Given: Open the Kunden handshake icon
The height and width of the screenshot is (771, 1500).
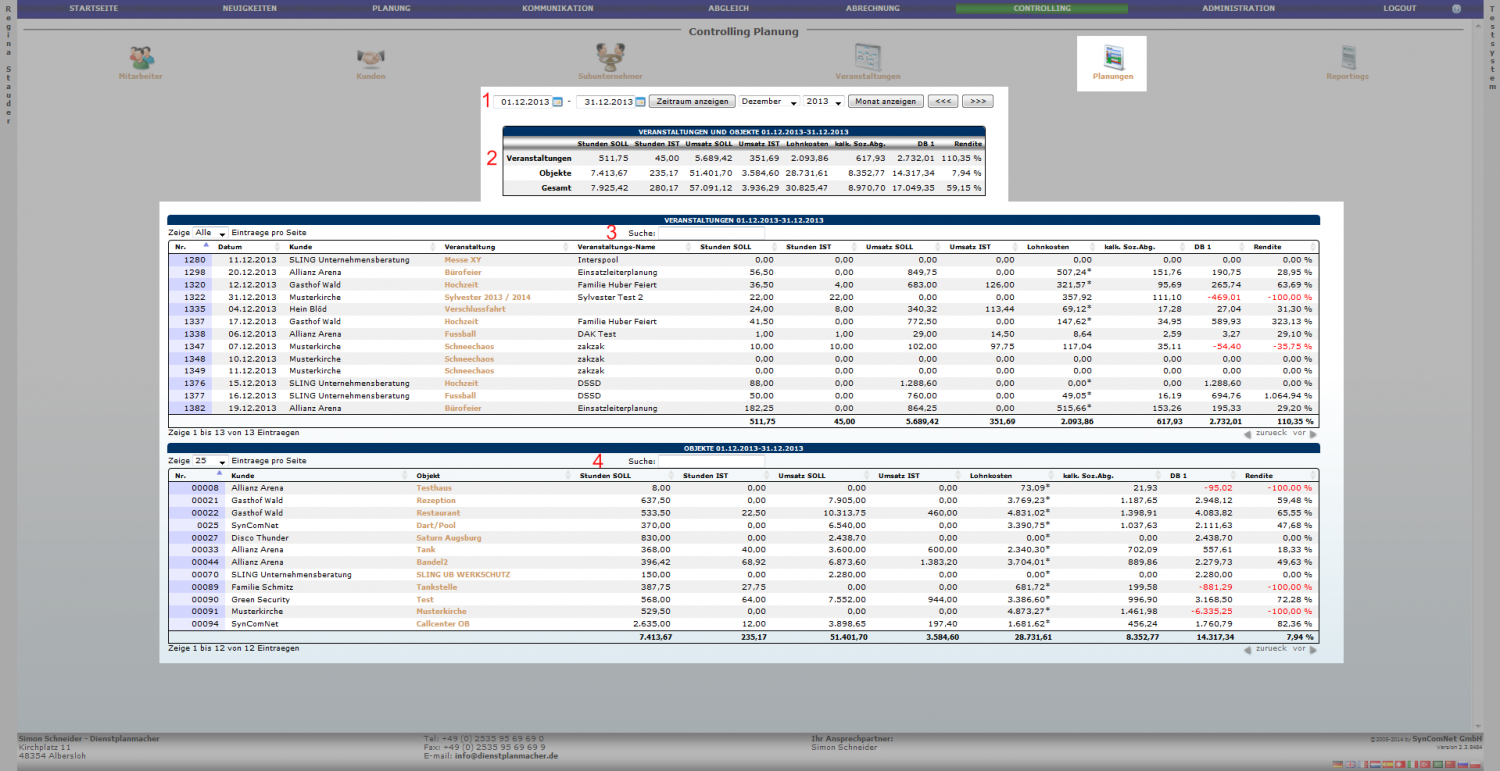Looking at the screenshot, I should (371, 57).
